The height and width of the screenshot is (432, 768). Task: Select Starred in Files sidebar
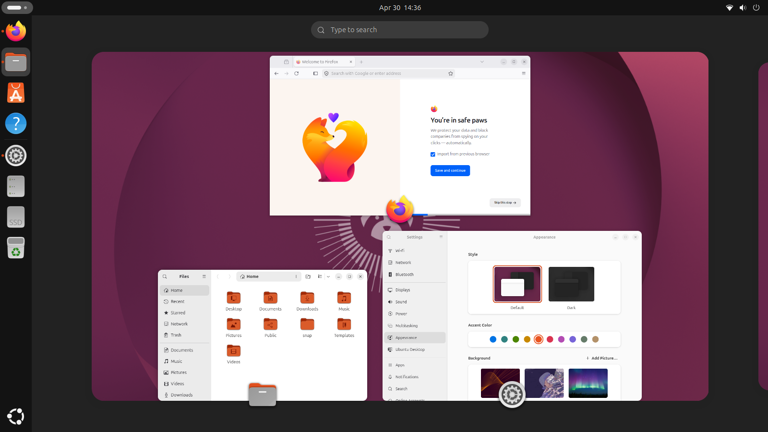[x=185, y=312]
